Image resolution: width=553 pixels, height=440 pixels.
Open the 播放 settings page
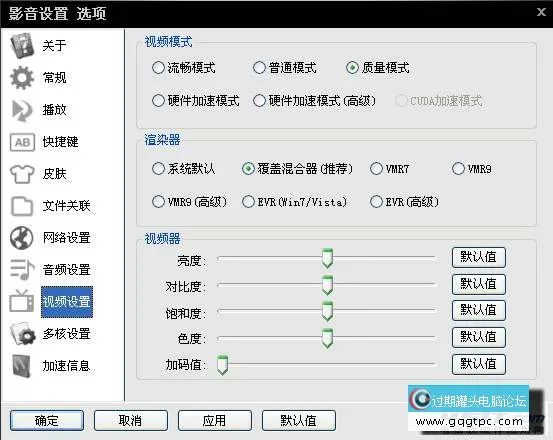click(54, 110)
